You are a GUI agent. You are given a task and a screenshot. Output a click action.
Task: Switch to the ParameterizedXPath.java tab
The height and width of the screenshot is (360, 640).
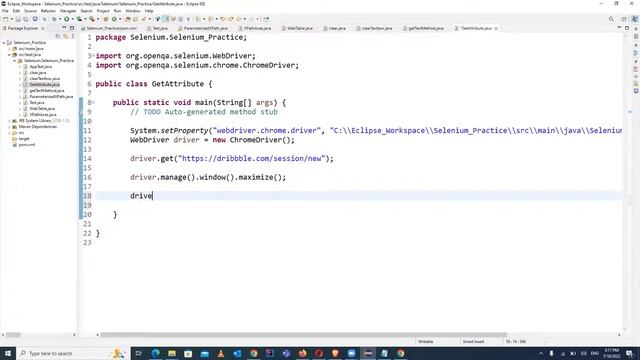click(x=203, y=28)
